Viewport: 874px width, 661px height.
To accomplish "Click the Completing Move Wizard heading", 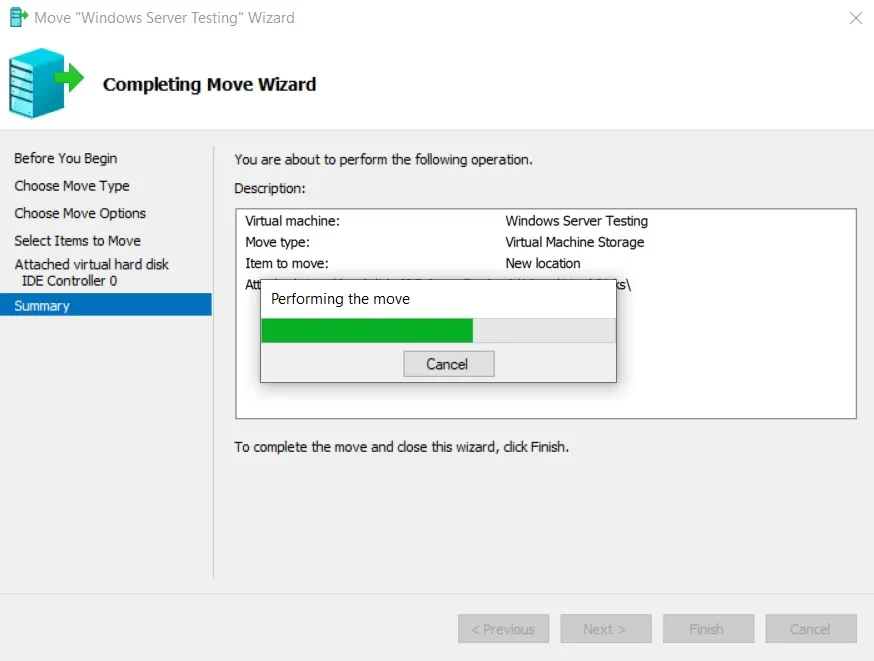I will coord(209,85).
